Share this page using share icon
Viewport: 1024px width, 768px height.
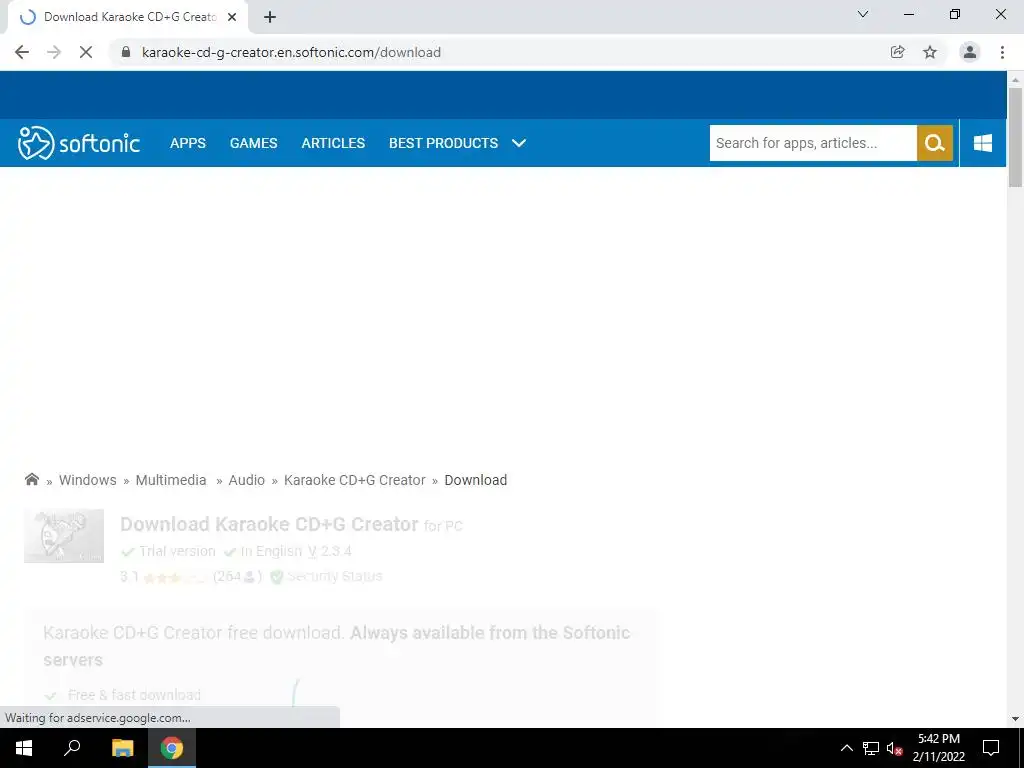pyautogui.click(x=897, y=52)
